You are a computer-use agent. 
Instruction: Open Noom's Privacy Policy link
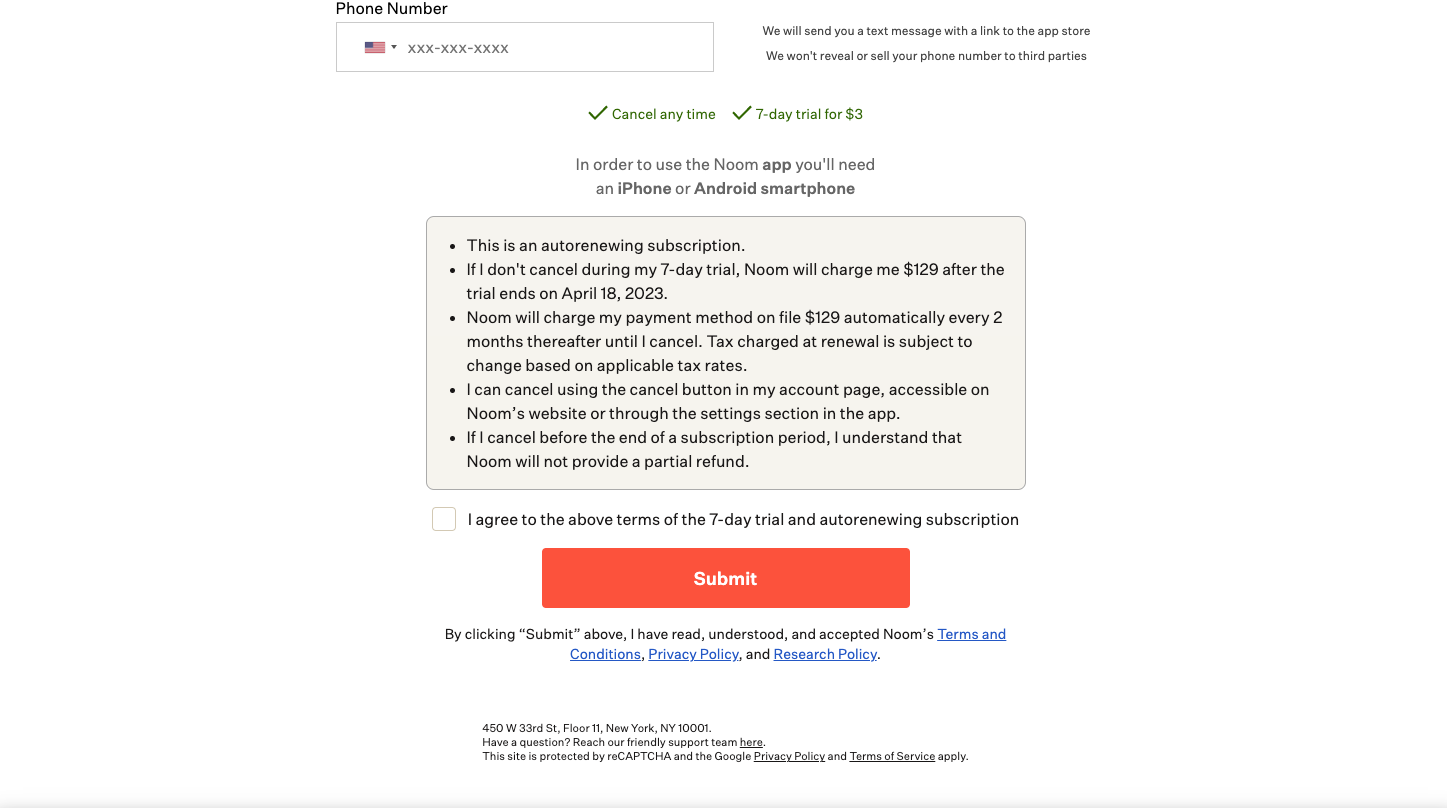(693, 654)
